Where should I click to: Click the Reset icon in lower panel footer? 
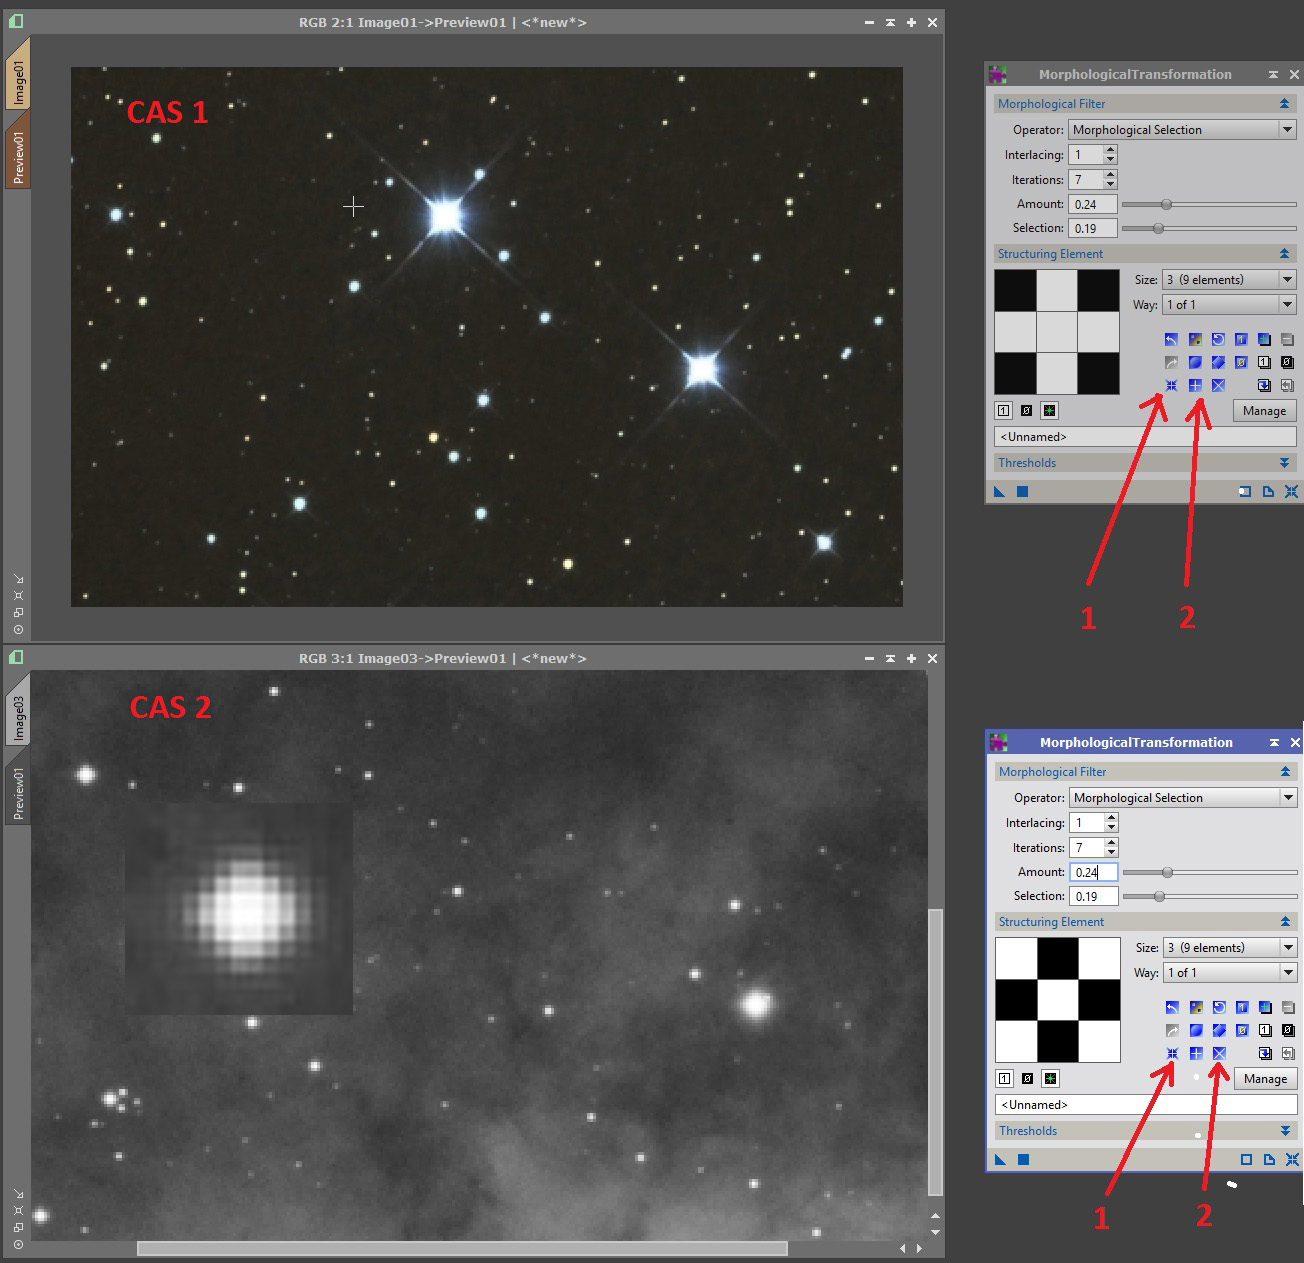coord(1292,1159)
